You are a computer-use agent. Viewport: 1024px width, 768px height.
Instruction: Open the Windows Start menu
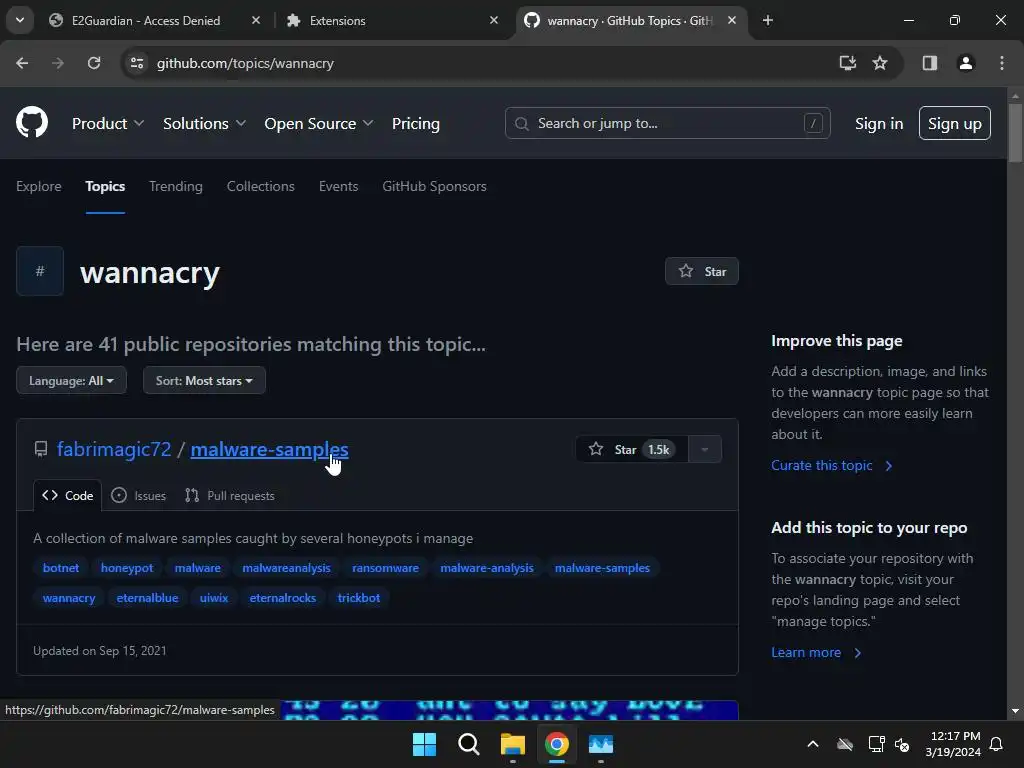tap(424, 744)
